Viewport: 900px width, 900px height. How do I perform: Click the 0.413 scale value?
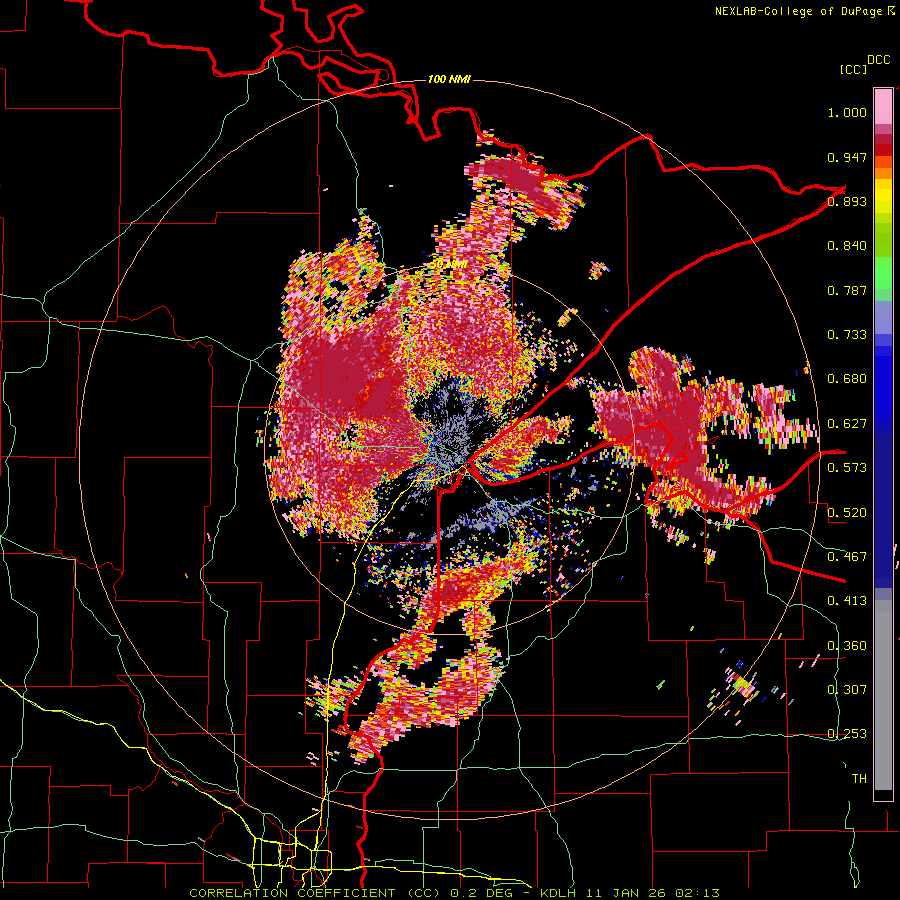point(847,601)
